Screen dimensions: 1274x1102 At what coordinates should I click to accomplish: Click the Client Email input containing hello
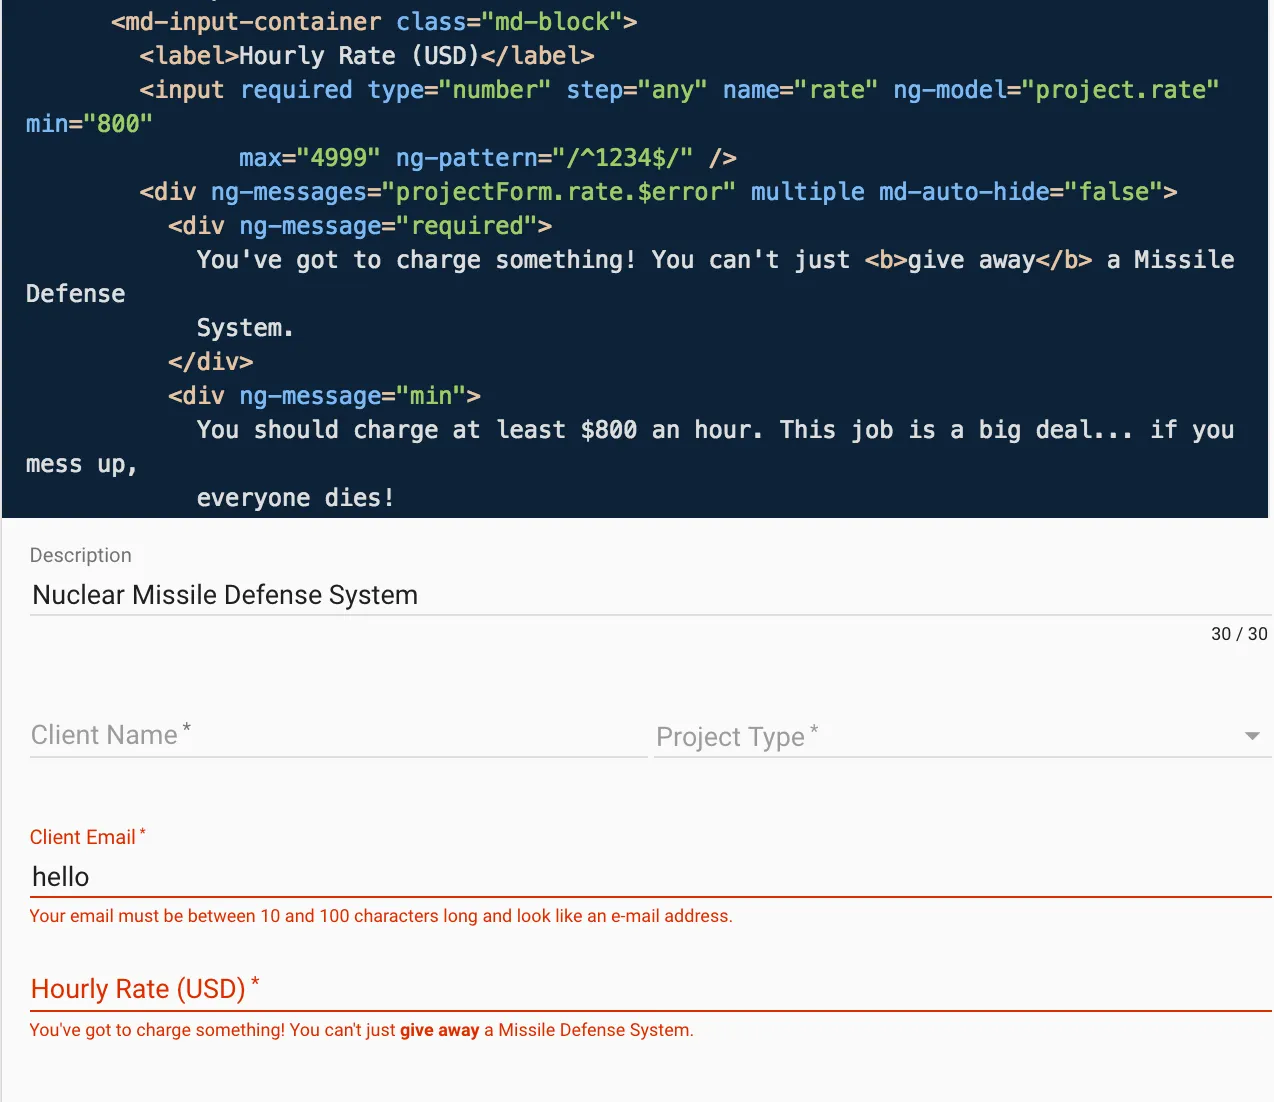(650, 877)
